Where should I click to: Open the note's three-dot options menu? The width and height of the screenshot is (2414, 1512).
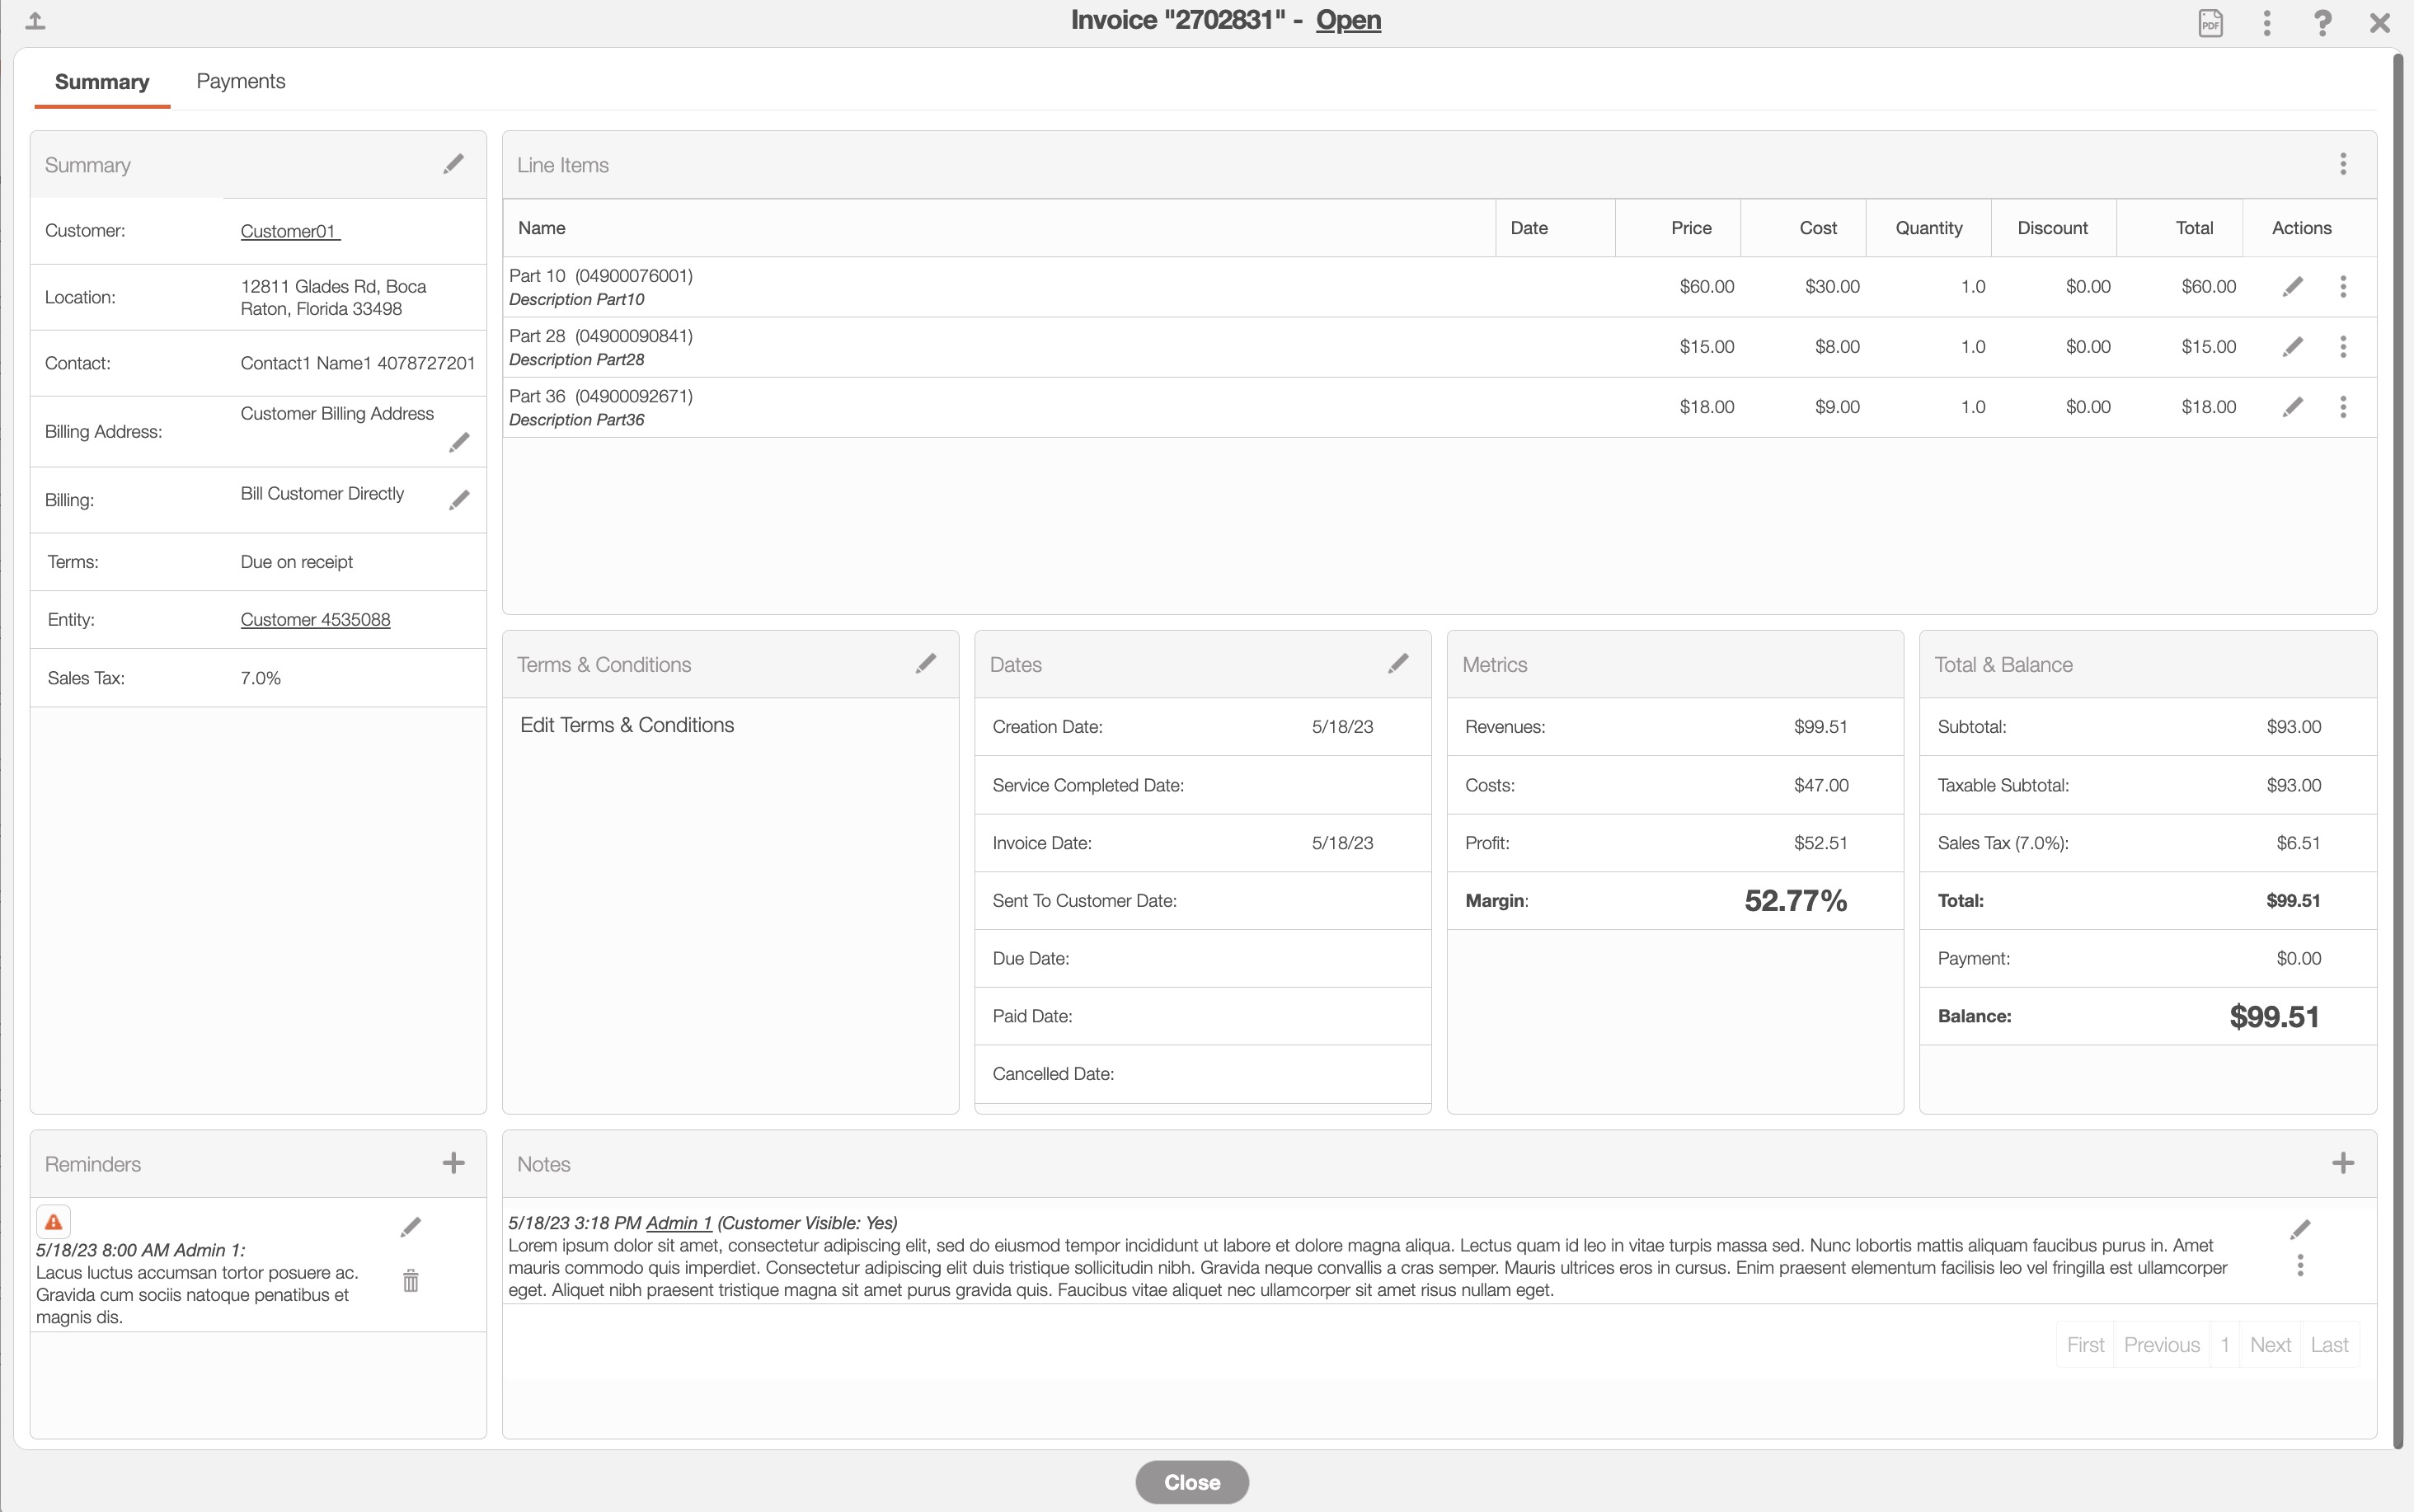click(2300, 1266)
